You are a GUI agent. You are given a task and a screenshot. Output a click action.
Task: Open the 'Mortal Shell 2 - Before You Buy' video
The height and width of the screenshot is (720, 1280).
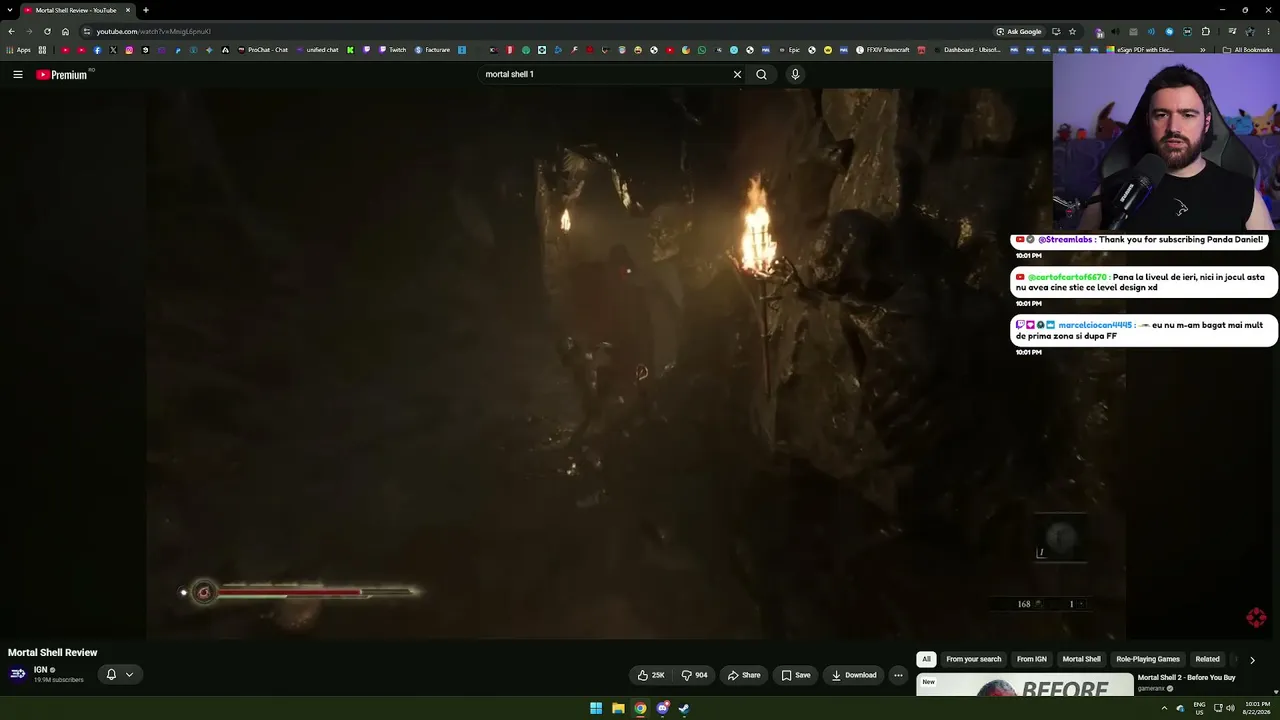coord(1186,678)
